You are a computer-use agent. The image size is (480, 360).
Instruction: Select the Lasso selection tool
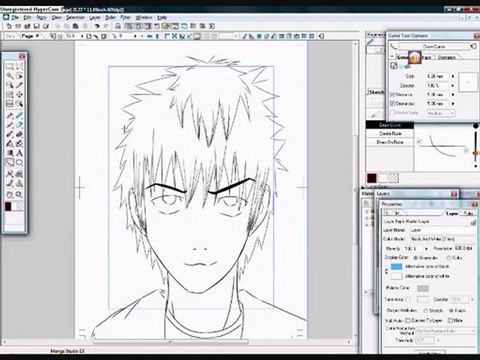pos(19,66)
